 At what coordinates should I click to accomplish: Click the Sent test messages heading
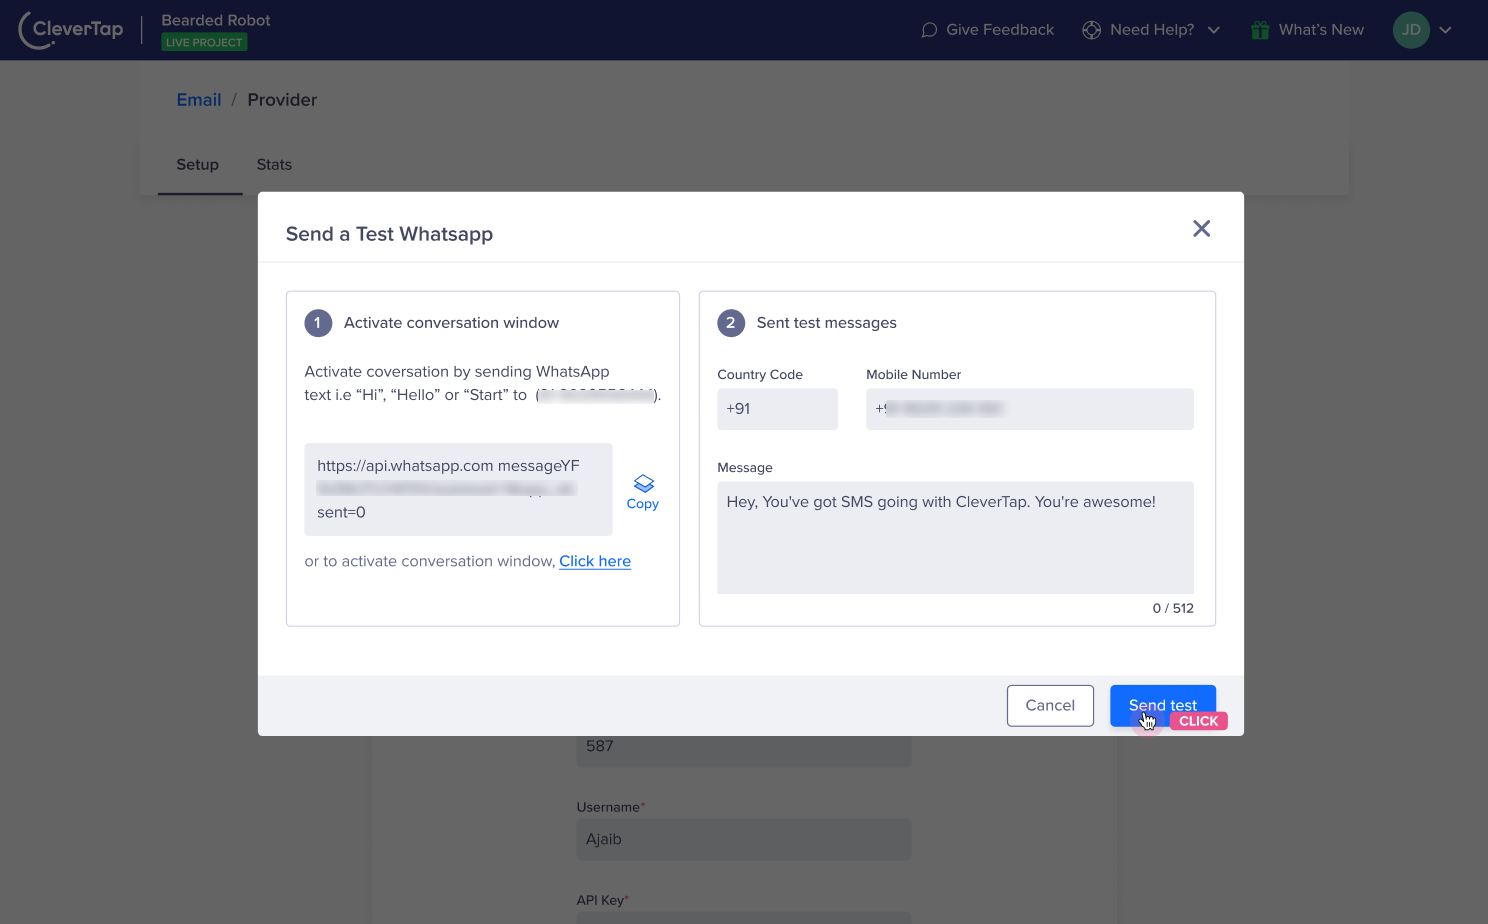(x=826, y=323)
